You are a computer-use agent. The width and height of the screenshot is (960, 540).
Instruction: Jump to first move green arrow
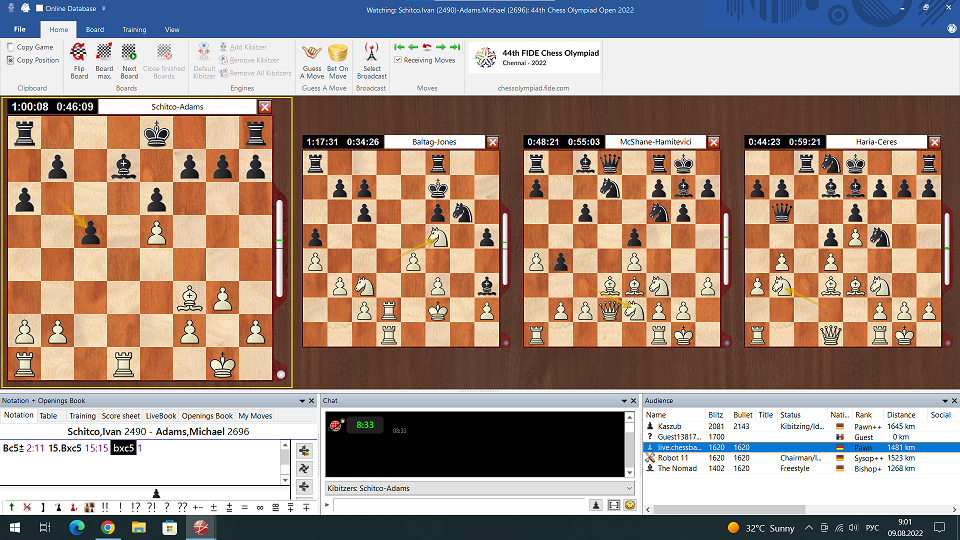(399, 47)
